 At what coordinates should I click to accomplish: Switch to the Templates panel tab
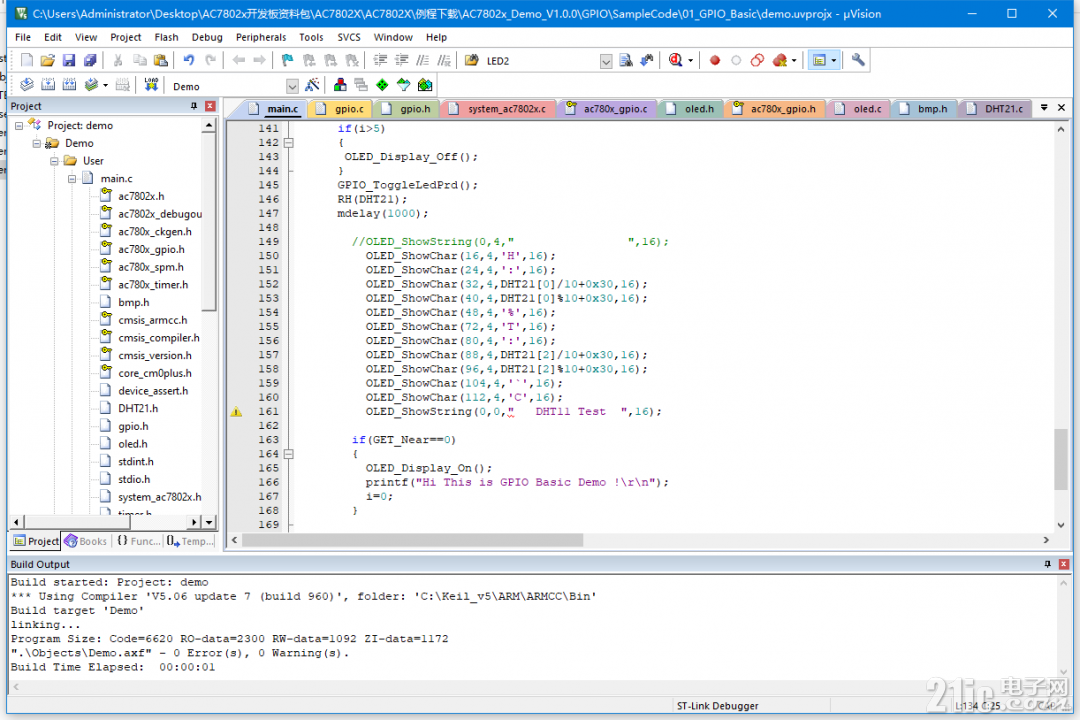[x=190, y=541]
